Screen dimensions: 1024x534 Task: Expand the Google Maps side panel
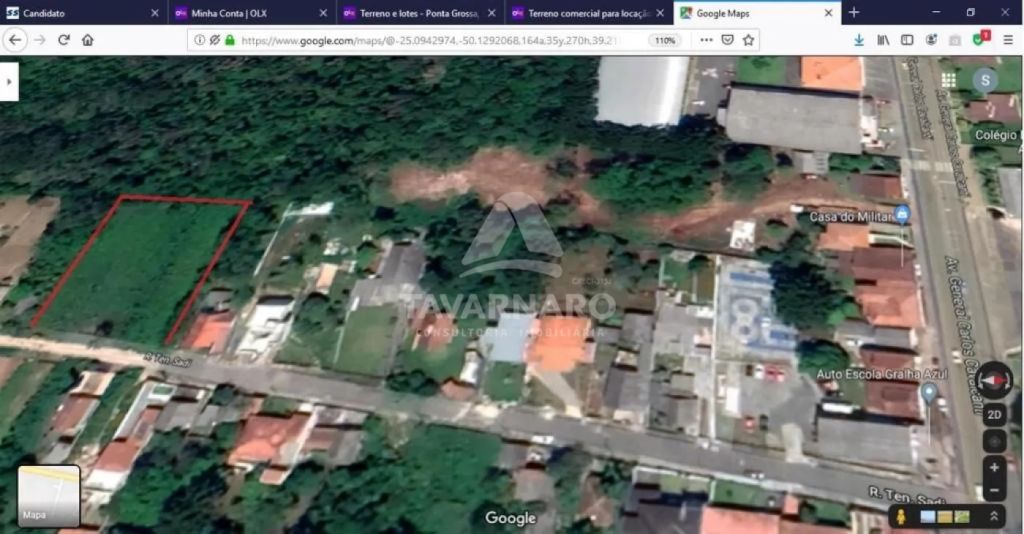pos(10,81)
